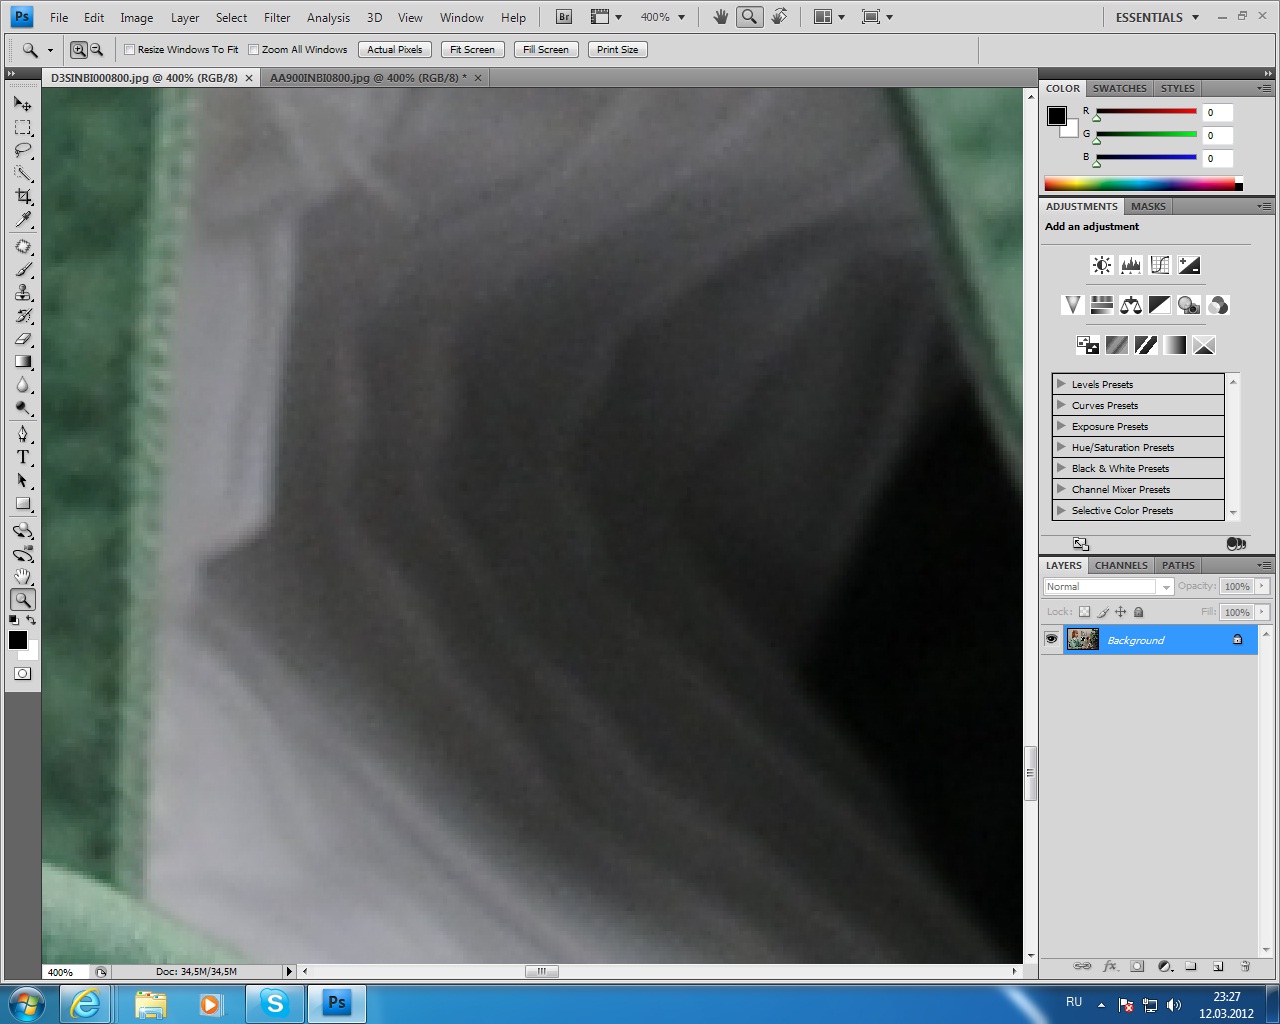The image size is (1280, 1024).
Task: Open Skype from the Windows taskbar
Action: point(274,1003)
